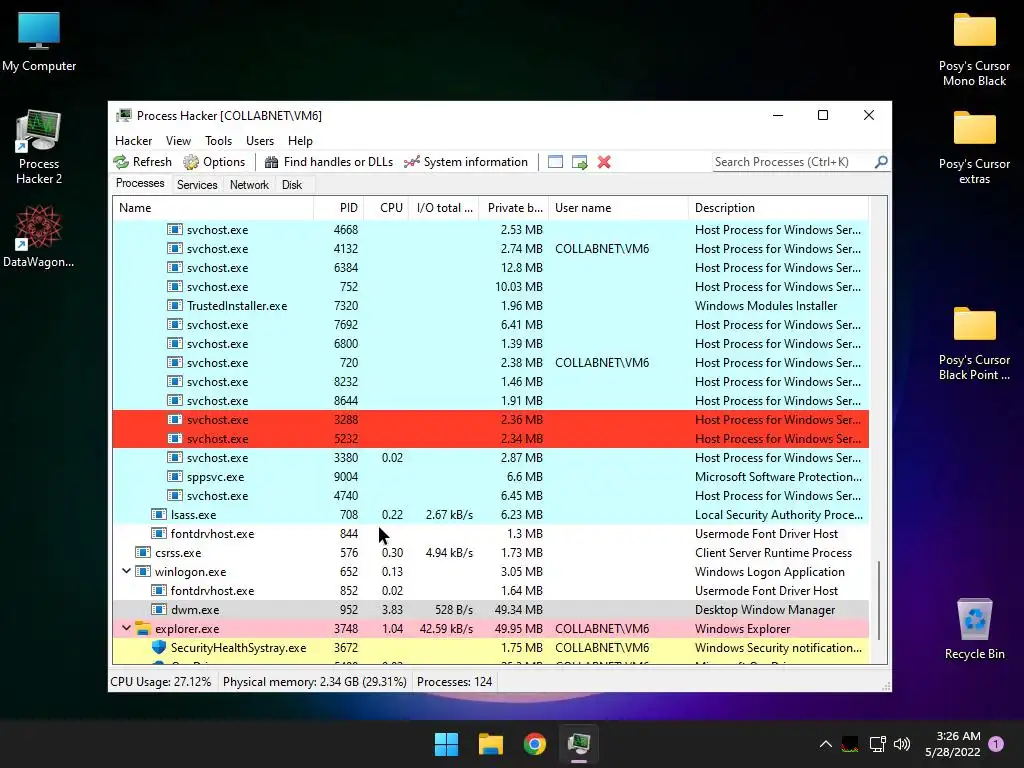Click the Windows Explorer description text
The width and height of the screenshot is (1024, 768).
(743, 629)
